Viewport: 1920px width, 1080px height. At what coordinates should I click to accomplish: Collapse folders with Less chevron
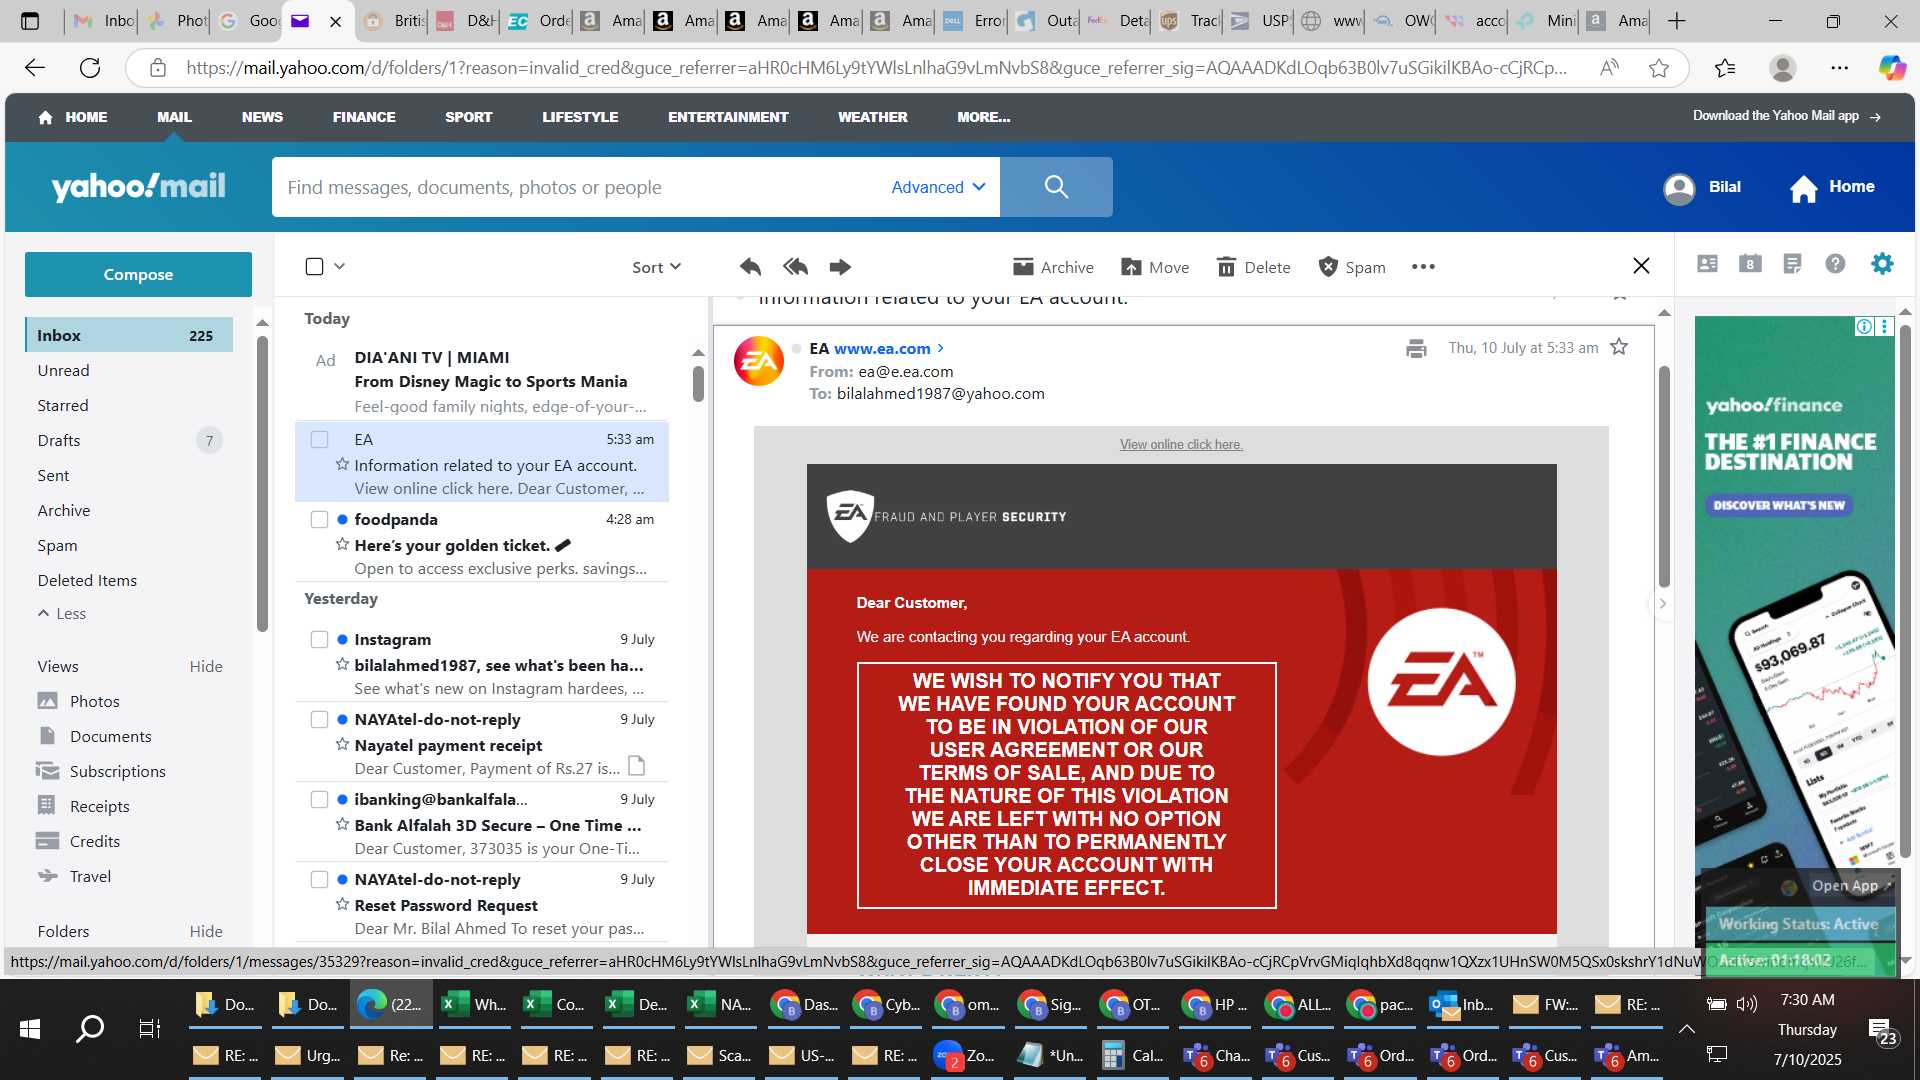62,614
